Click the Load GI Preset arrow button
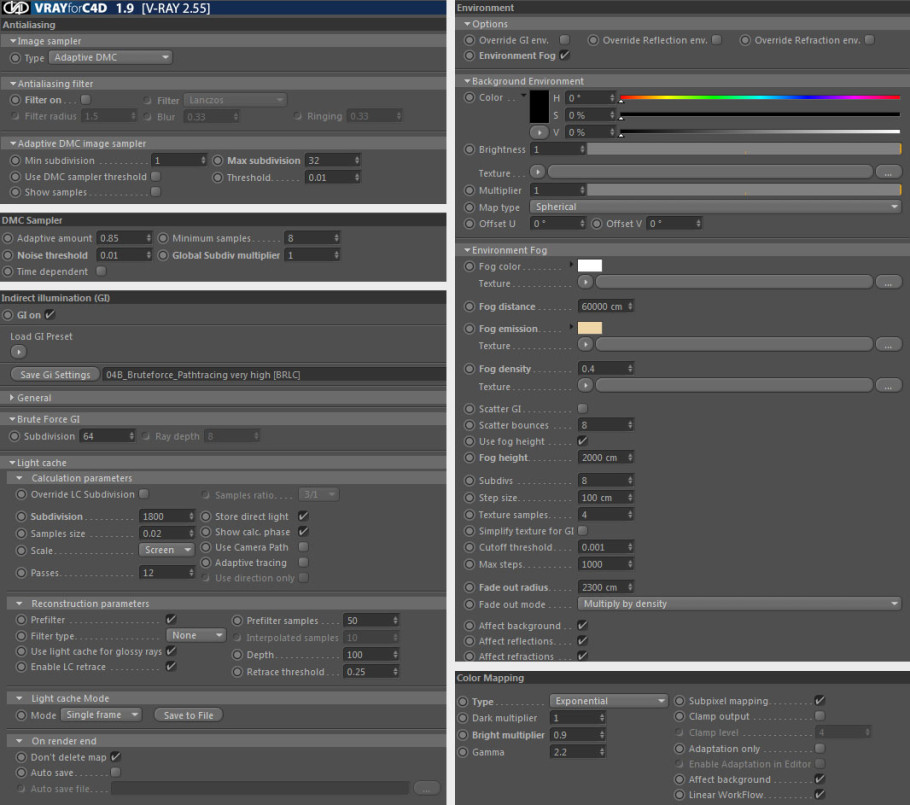The image size is (910, 805). (x=18, y=352)
